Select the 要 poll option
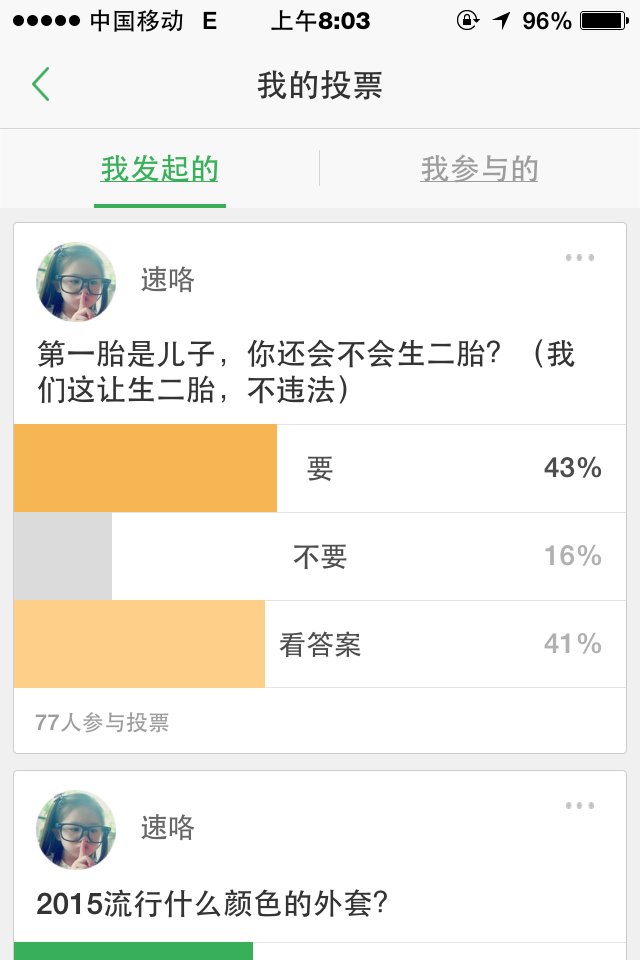 coord(320,468)
